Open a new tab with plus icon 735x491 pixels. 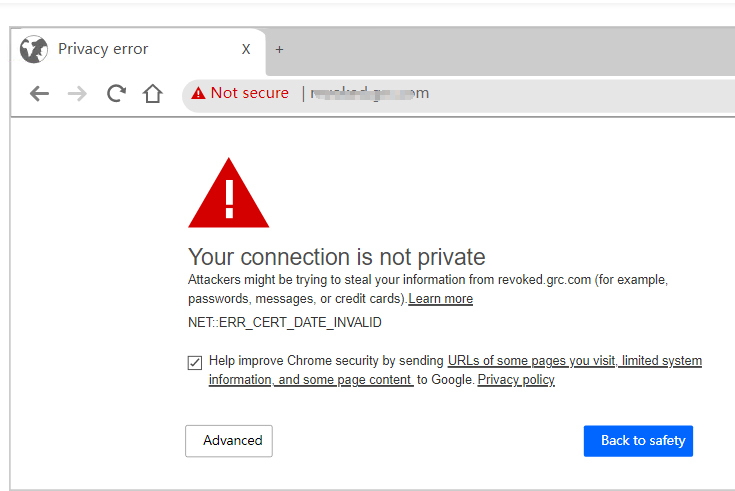point(279,49)
